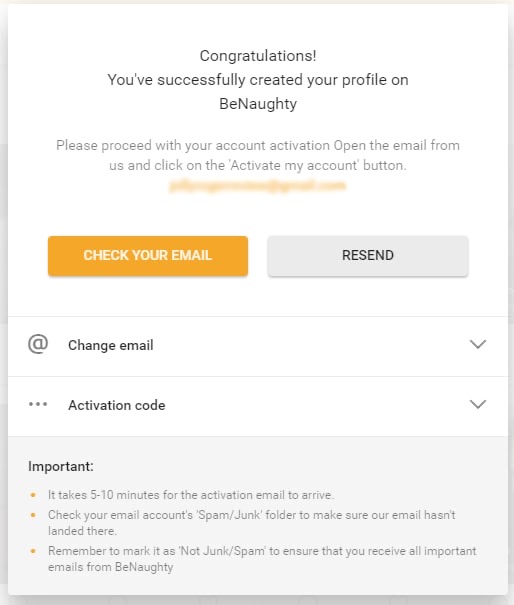Click the RESEND button
This screenshot has width=514, height=605.
368,256
